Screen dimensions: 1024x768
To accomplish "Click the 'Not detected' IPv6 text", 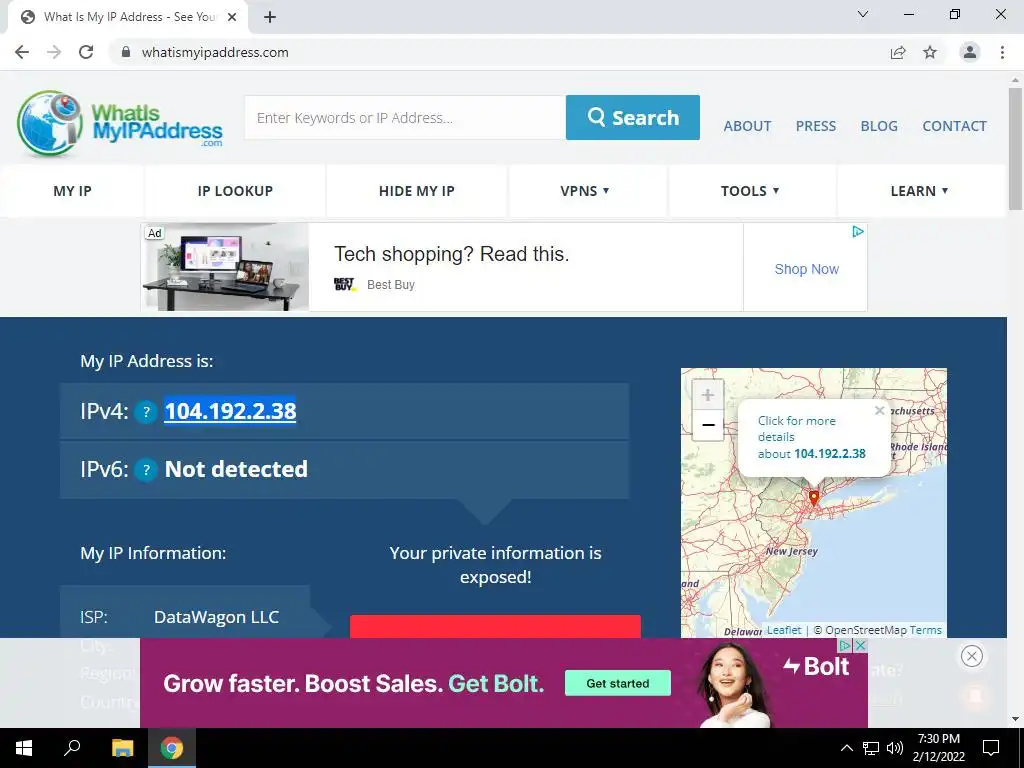I will tap(236, 470).
